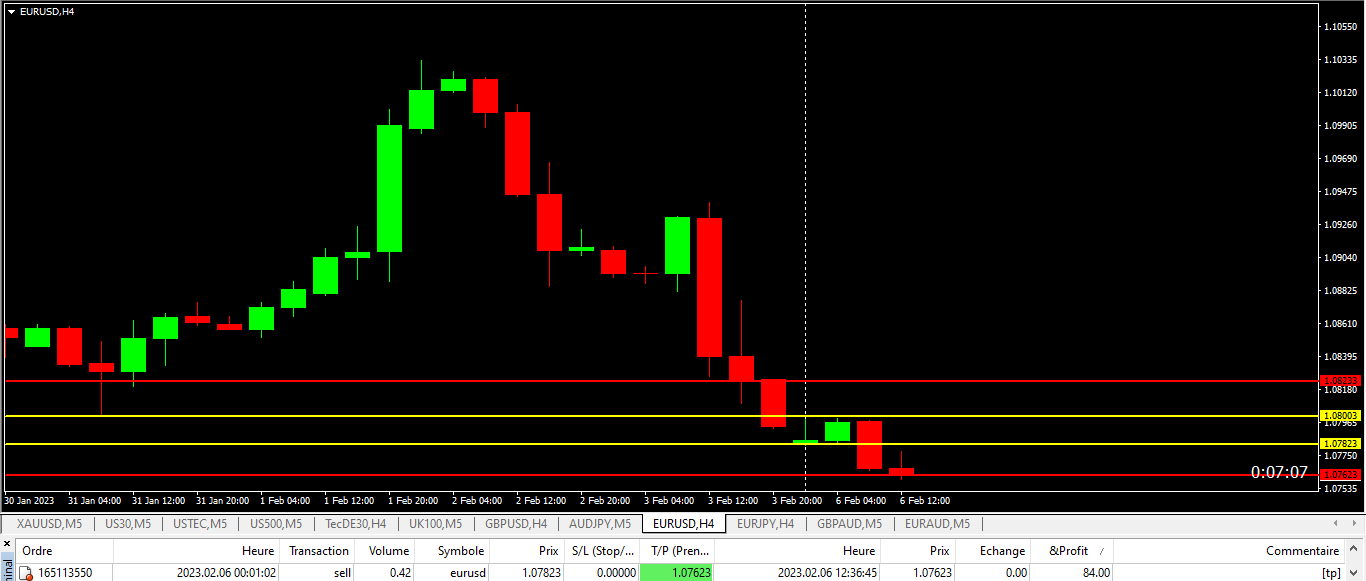This screenshot has height=581, width=1366.
Task: Click the 'sell' transaction cell
Action: [342, 573]
